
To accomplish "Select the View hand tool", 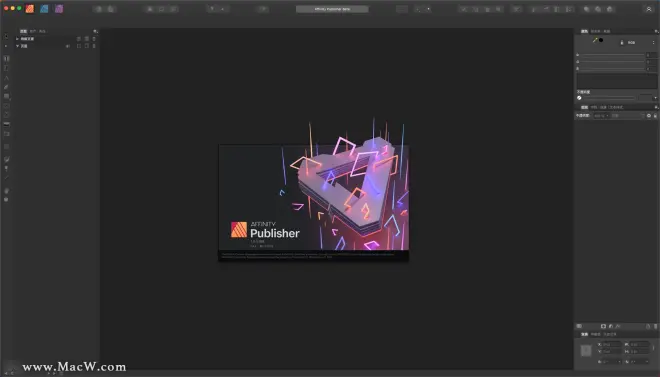I will [x=6, y=191].
